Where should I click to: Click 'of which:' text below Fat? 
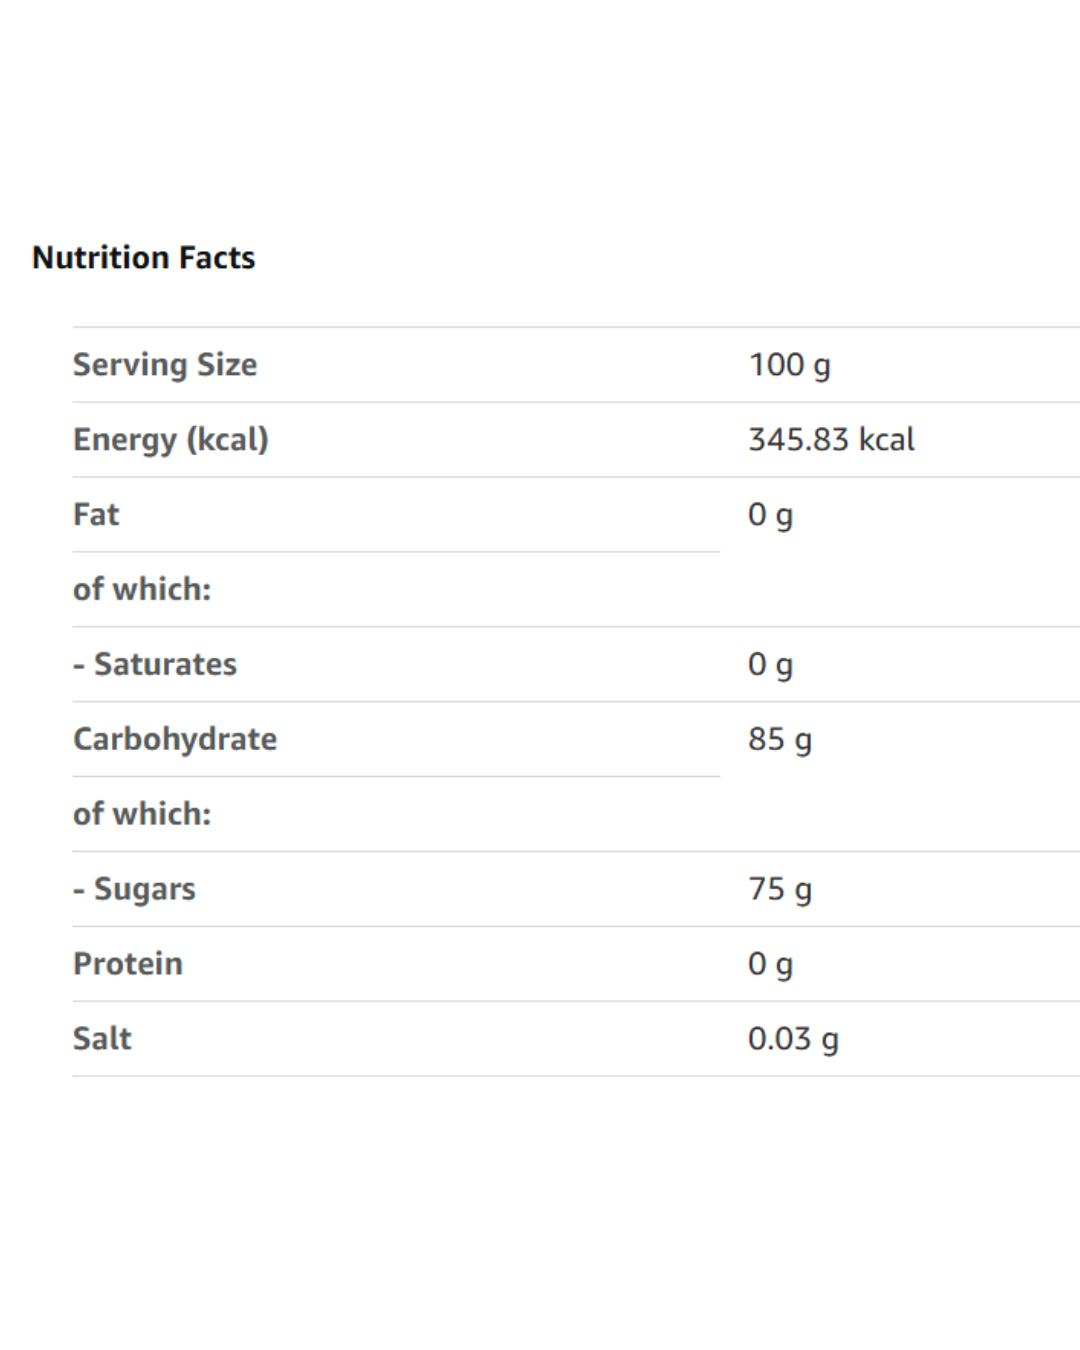(142, 590)
